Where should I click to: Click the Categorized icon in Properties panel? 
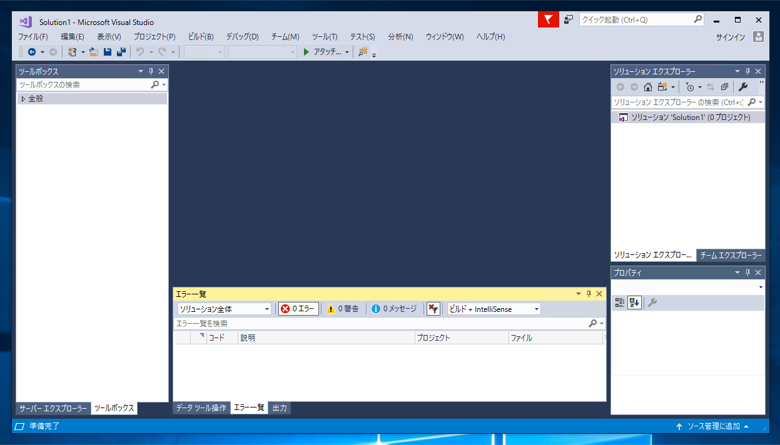[x=620, y=302]
